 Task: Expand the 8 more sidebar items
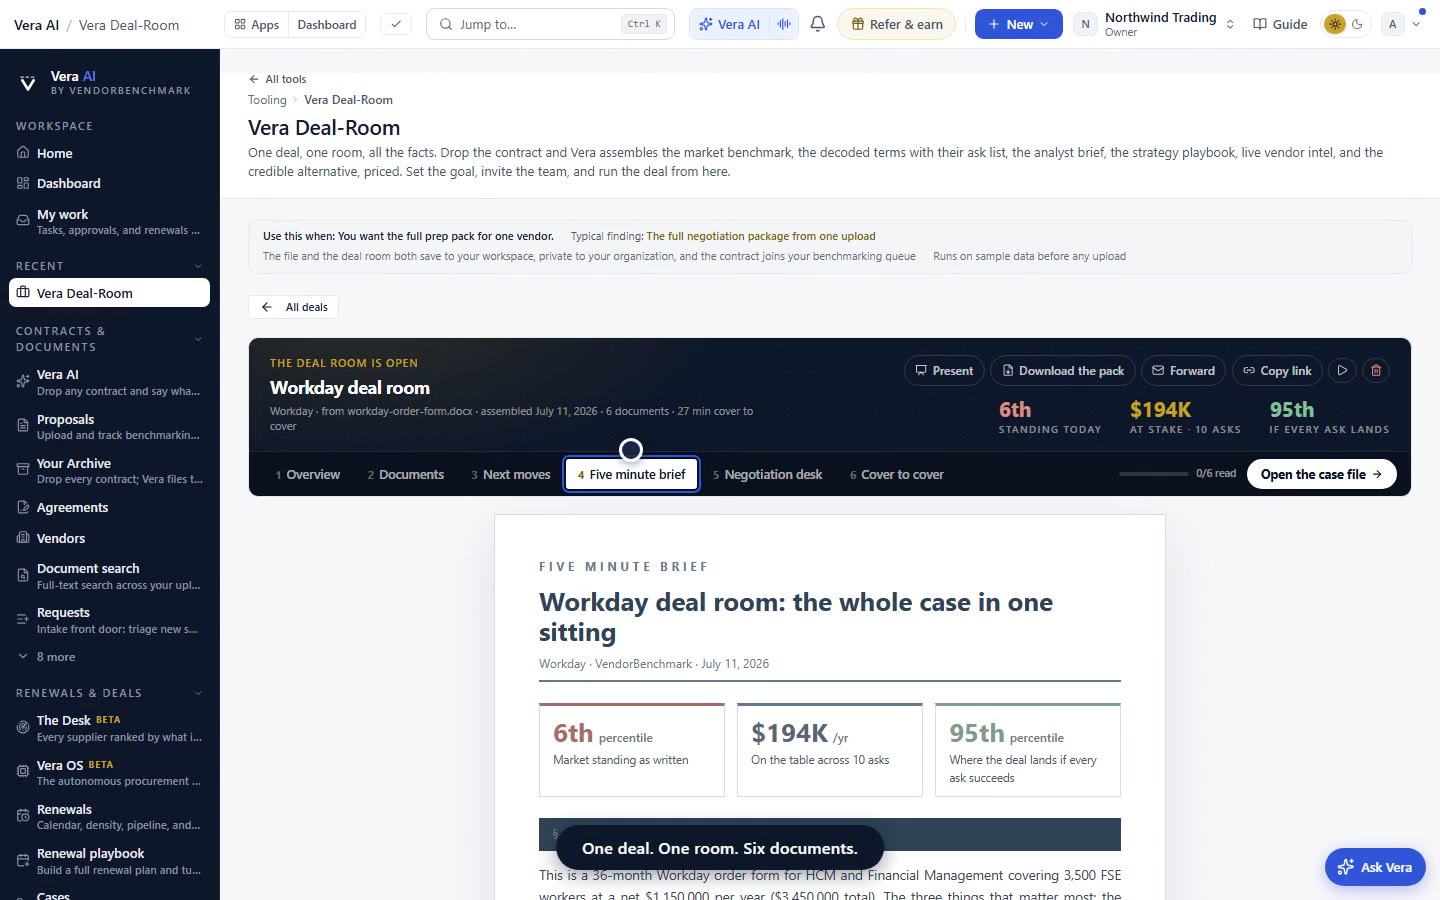click(x=47, y=657)
